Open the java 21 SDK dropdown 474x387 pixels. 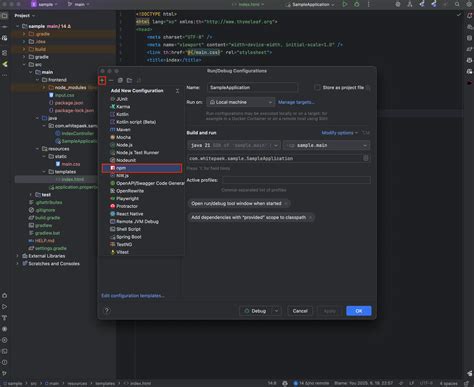234,145
